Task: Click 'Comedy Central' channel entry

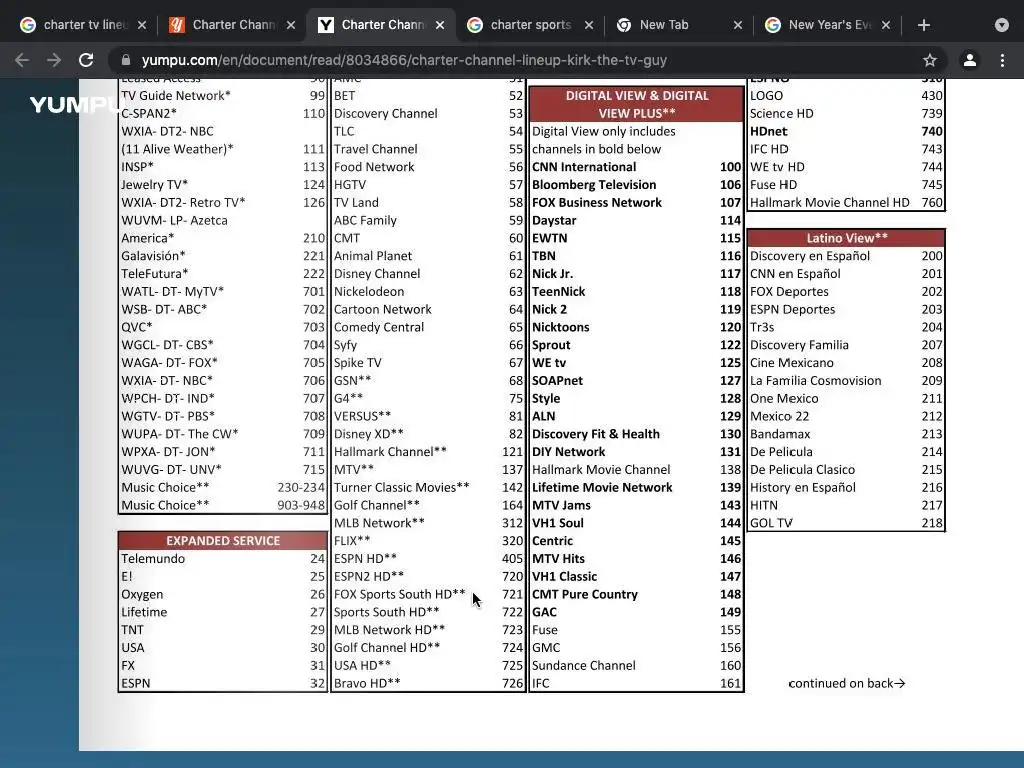Action: [x=428, y=327]
